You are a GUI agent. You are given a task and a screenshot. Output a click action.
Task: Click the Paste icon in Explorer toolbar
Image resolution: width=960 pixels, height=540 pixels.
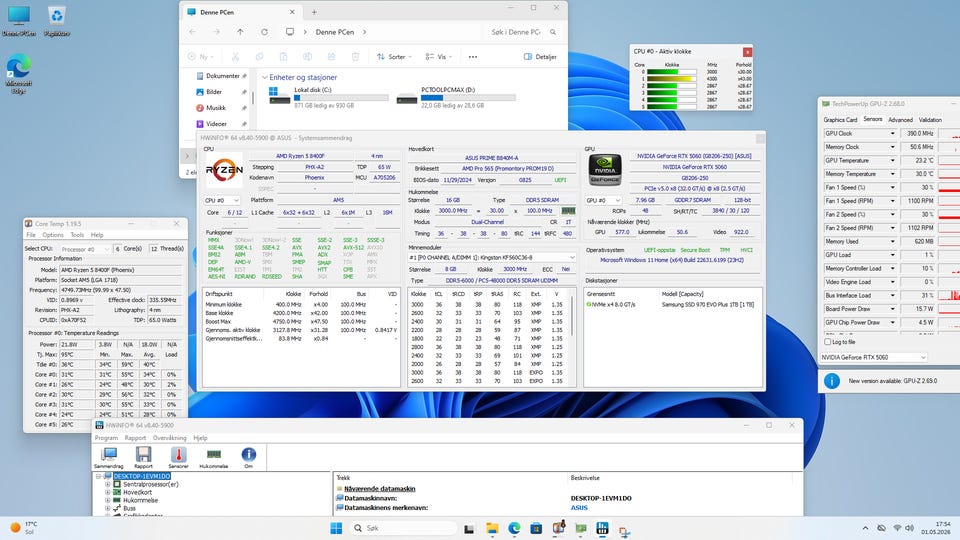tap(283, 56)
